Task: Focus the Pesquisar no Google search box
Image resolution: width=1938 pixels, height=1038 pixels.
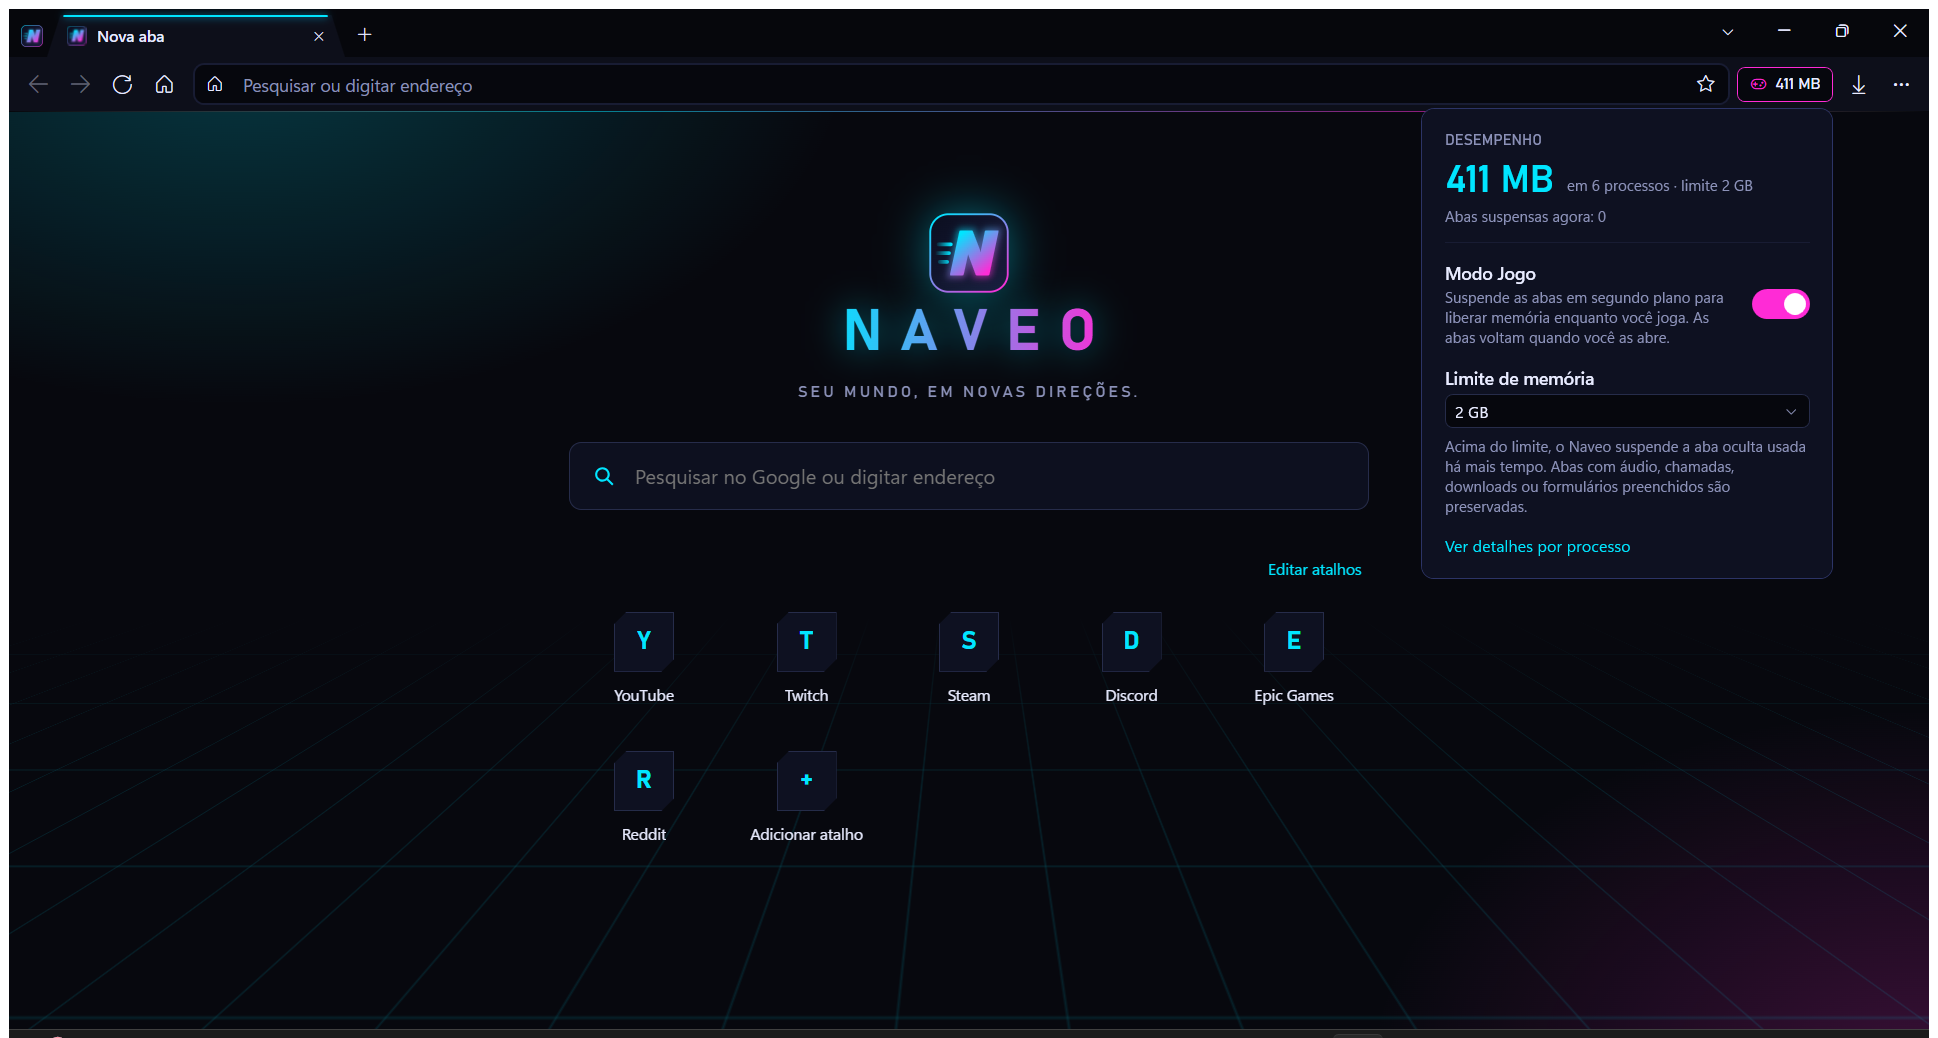Action: coord(969,477)
